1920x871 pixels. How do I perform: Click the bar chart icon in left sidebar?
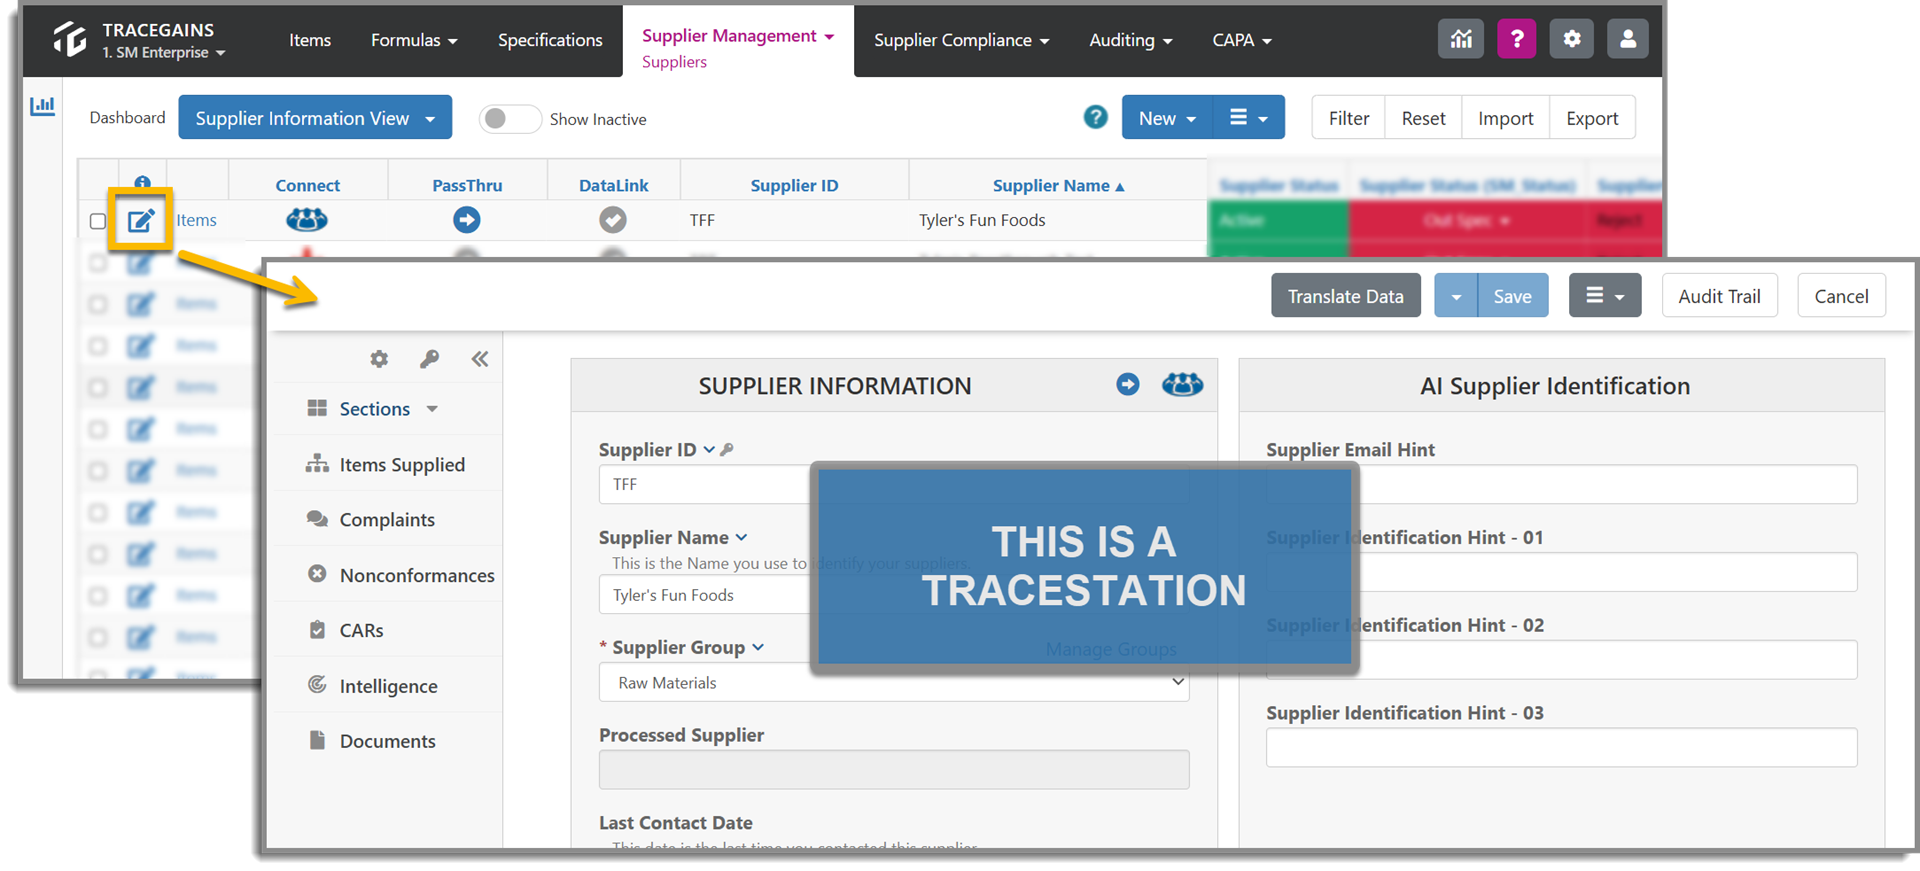[x=42, y=105]
